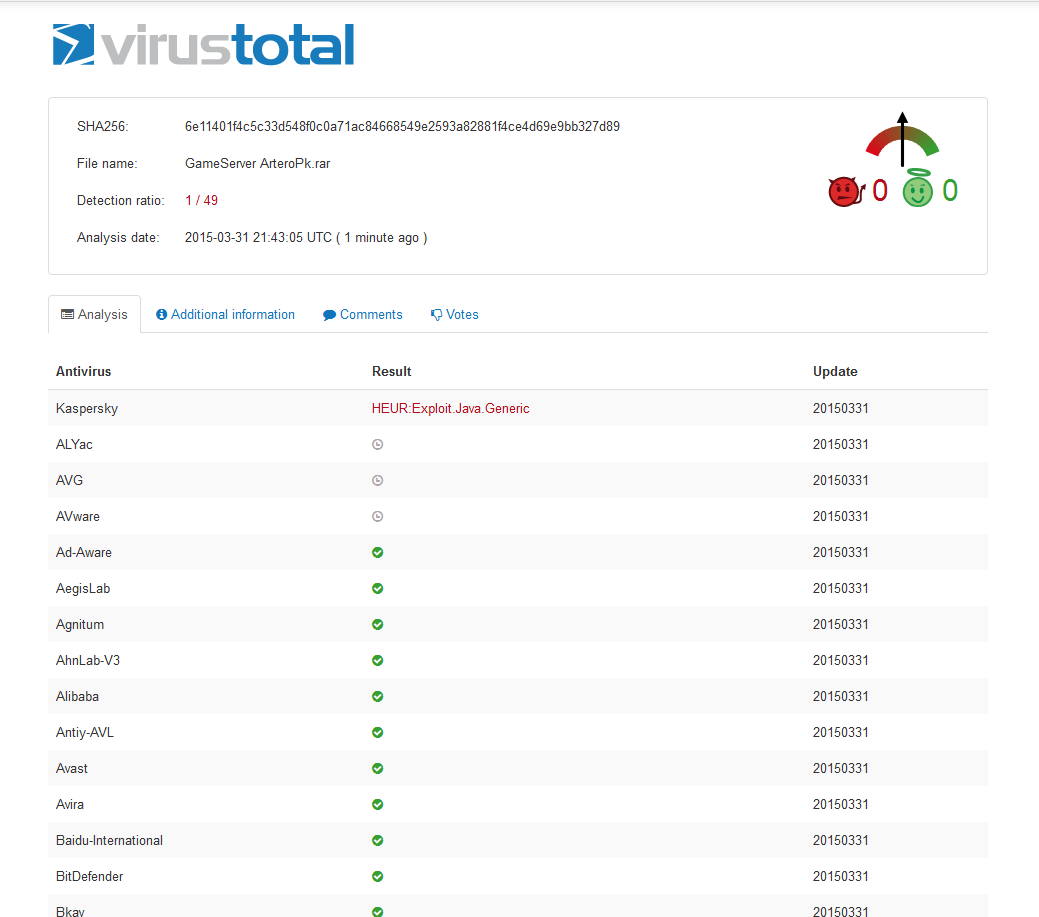The width and height of the screenshot is (1039, 917).
Task: Click the red devil malicious vote icon
Action: point(847,191)
